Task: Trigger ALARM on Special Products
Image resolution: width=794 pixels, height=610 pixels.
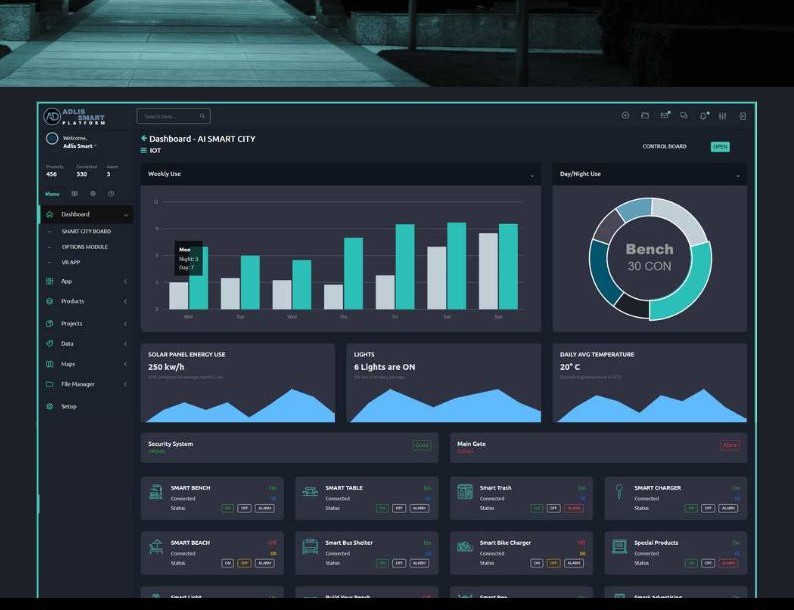Action: coord(728,563)
